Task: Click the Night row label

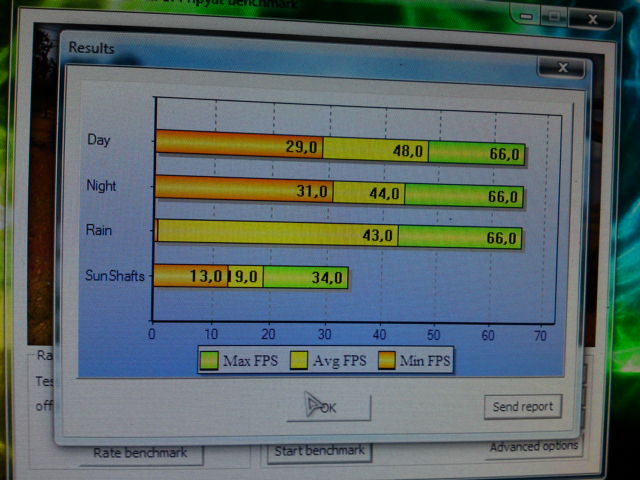Action: 101,186
